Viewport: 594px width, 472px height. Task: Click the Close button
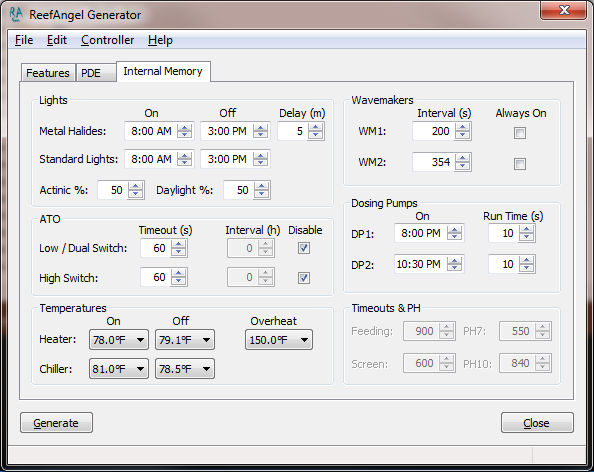pos(537,423)
